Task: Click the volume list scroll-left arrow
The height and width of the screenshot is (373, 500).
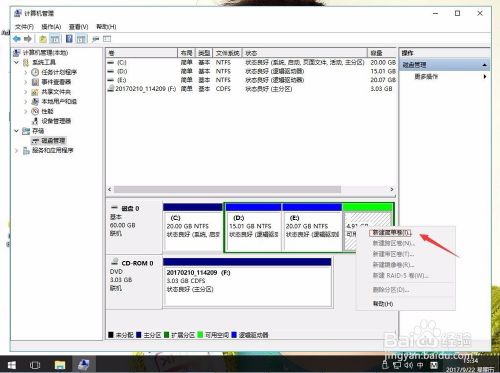Action: 110,189
